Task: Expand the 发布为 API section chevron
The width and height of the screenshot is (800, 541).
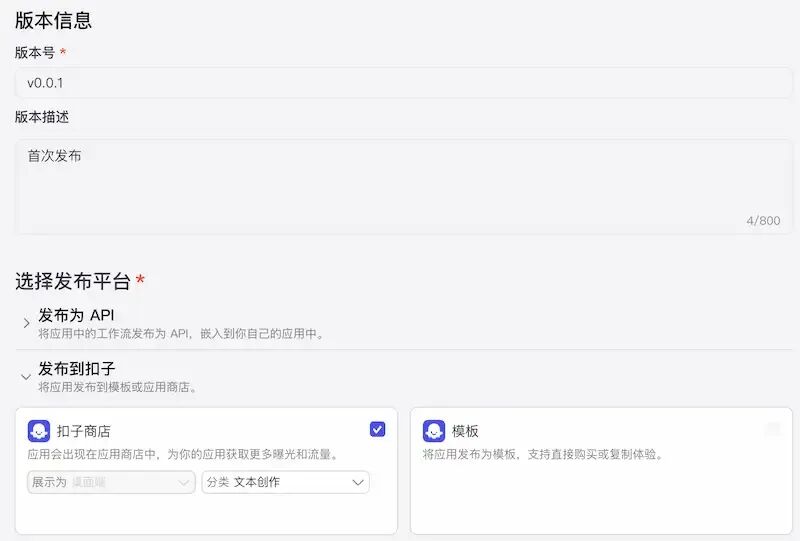Action: click(26, 323)
